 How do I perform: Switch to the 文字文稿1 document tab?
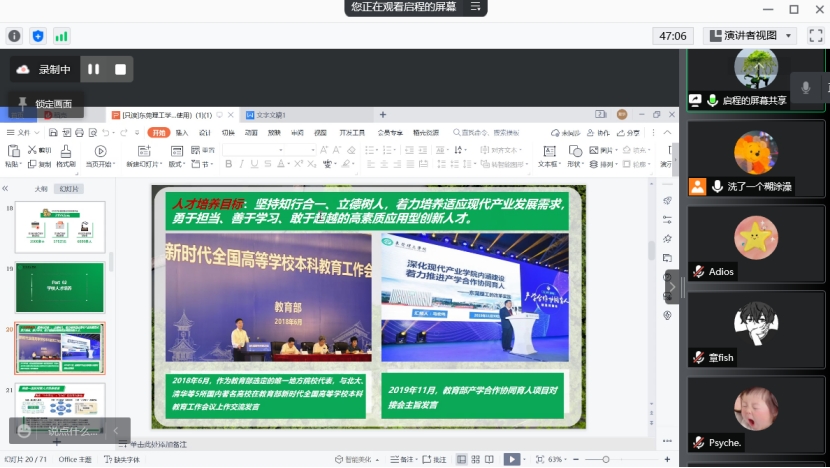(272, 115)
